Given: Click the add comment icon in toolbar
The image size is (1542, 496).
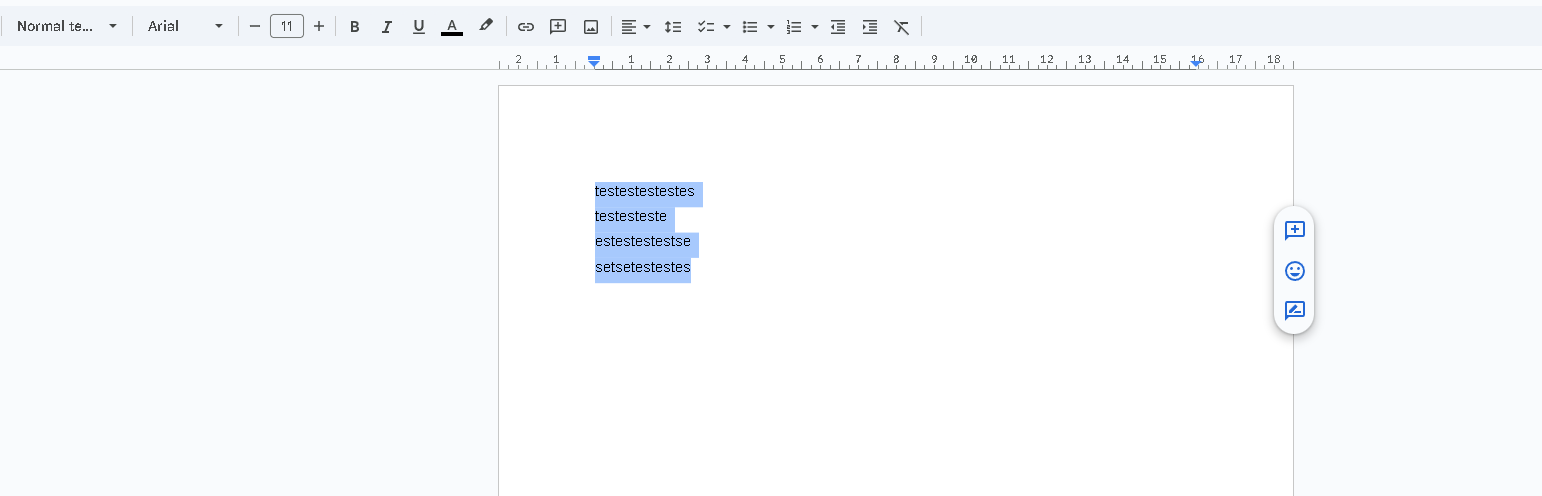Looking at the screenshot, I should (558, 27).
